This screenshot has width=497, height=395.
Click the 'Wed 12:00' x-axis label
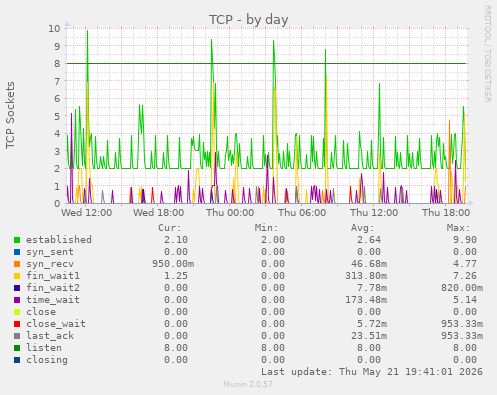coord(87,213)
